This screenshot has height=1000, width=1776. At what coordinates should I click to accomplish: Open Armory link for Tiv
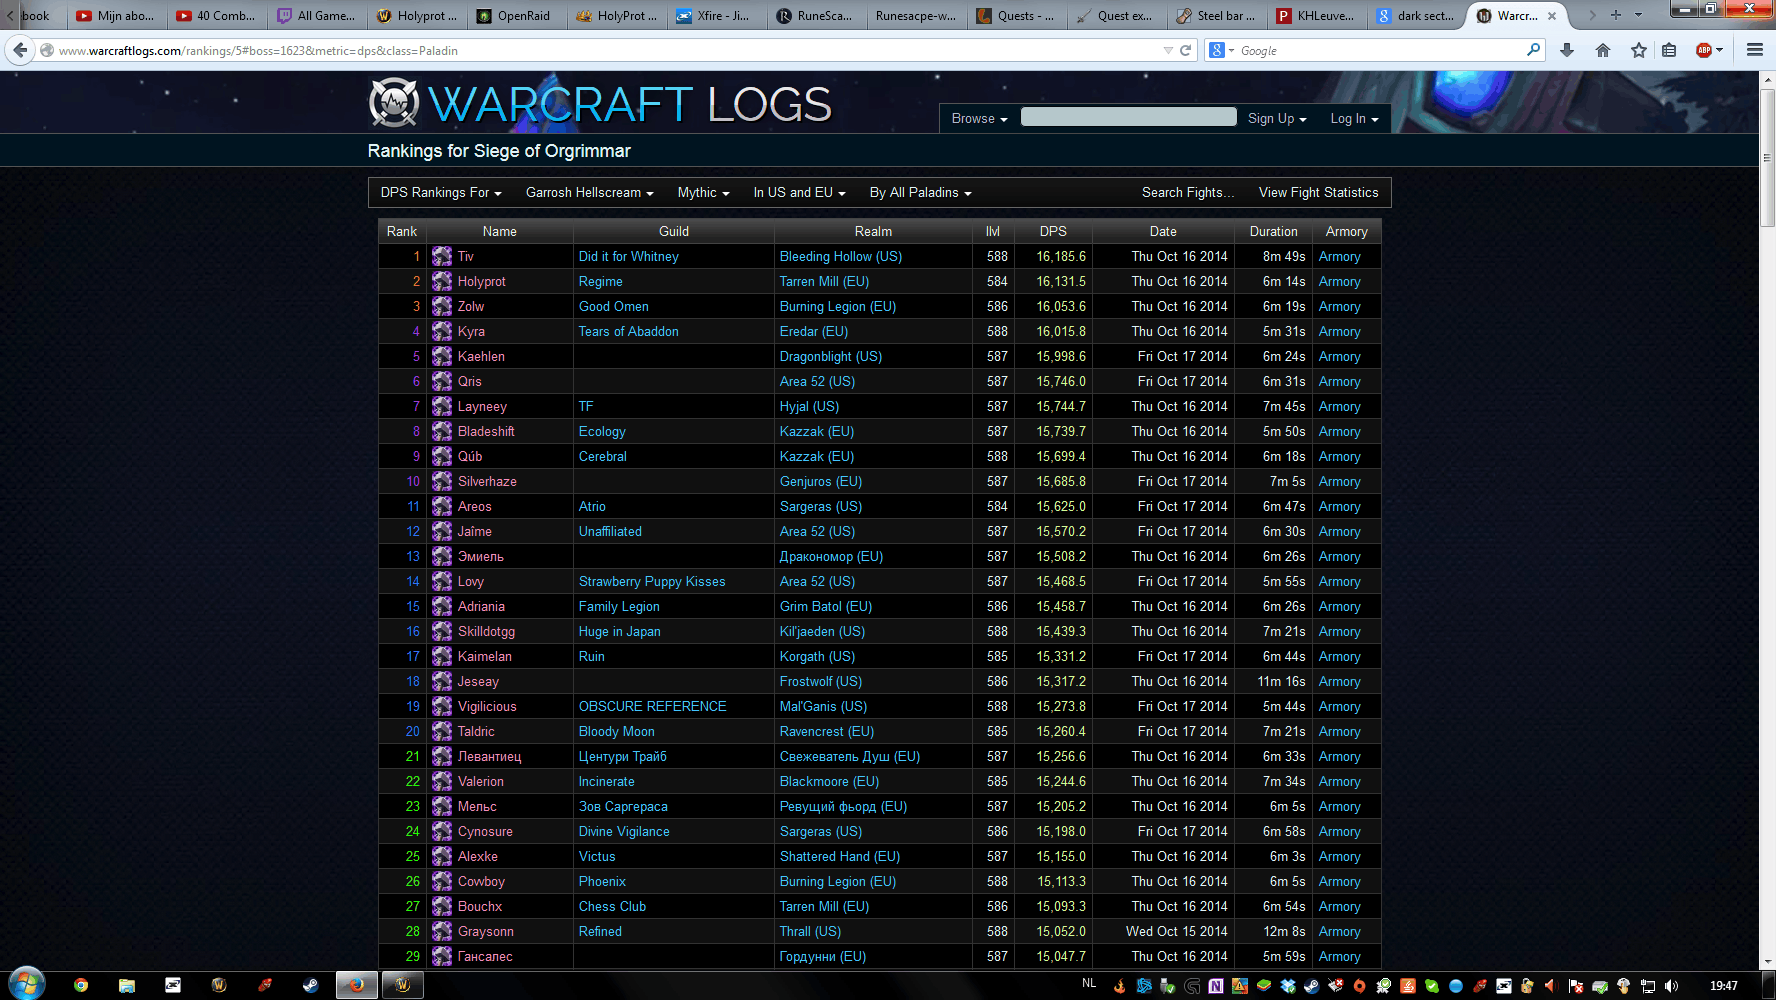pyautogui.click(x=1339, y=256)
